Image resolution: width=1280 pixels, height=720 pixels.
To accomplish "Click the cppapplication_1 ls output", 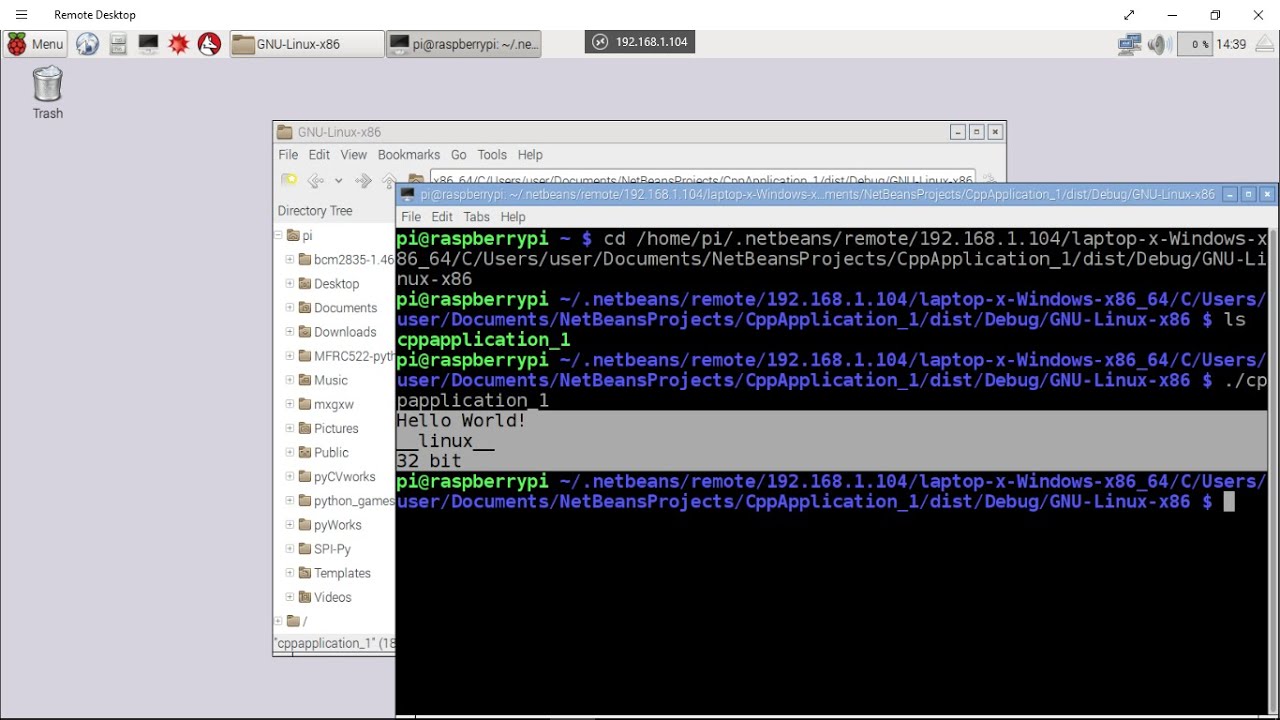I will (483, 340).
